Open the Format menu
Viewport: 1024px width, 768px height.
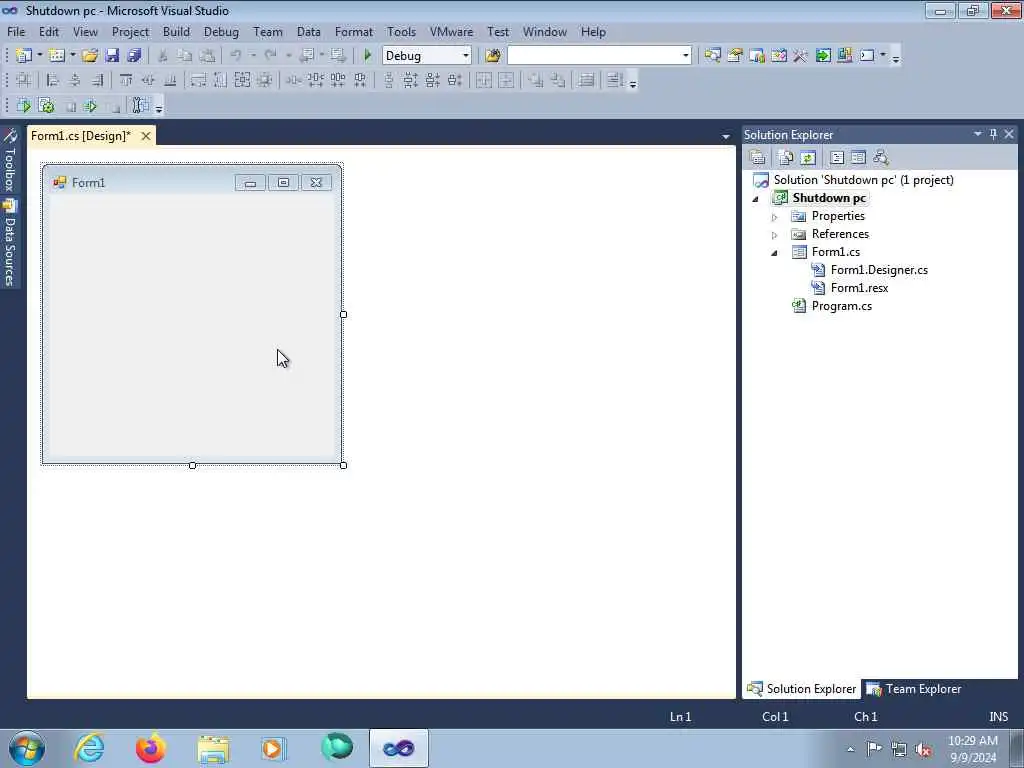click(353, 31)
